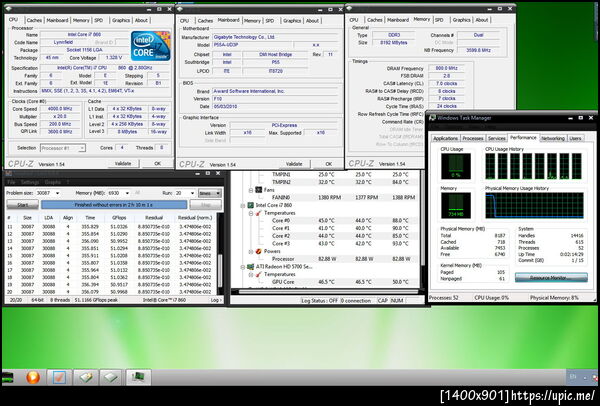
Task: Switch to the Networking tab in Task Manager
Action: tap(553, 139)
